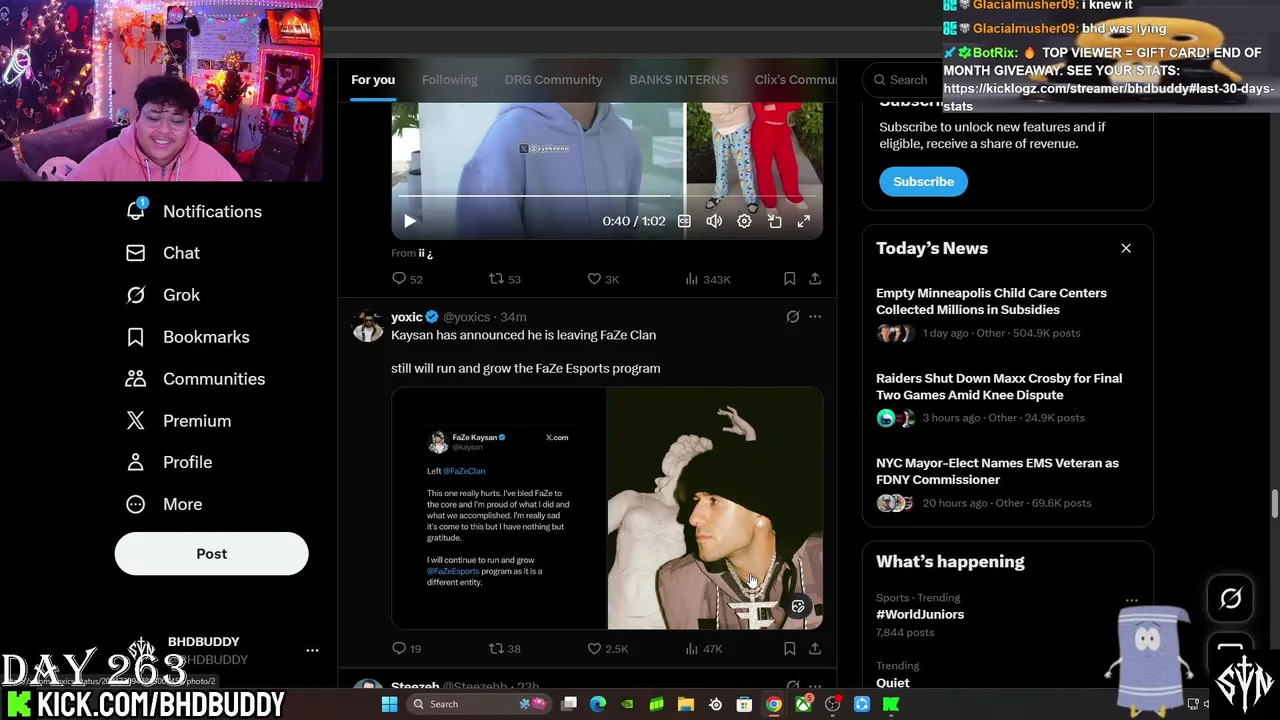Click the Windows taskbar search box
This screenshot has height=720, width=1280.
click(x=479, y=704)
